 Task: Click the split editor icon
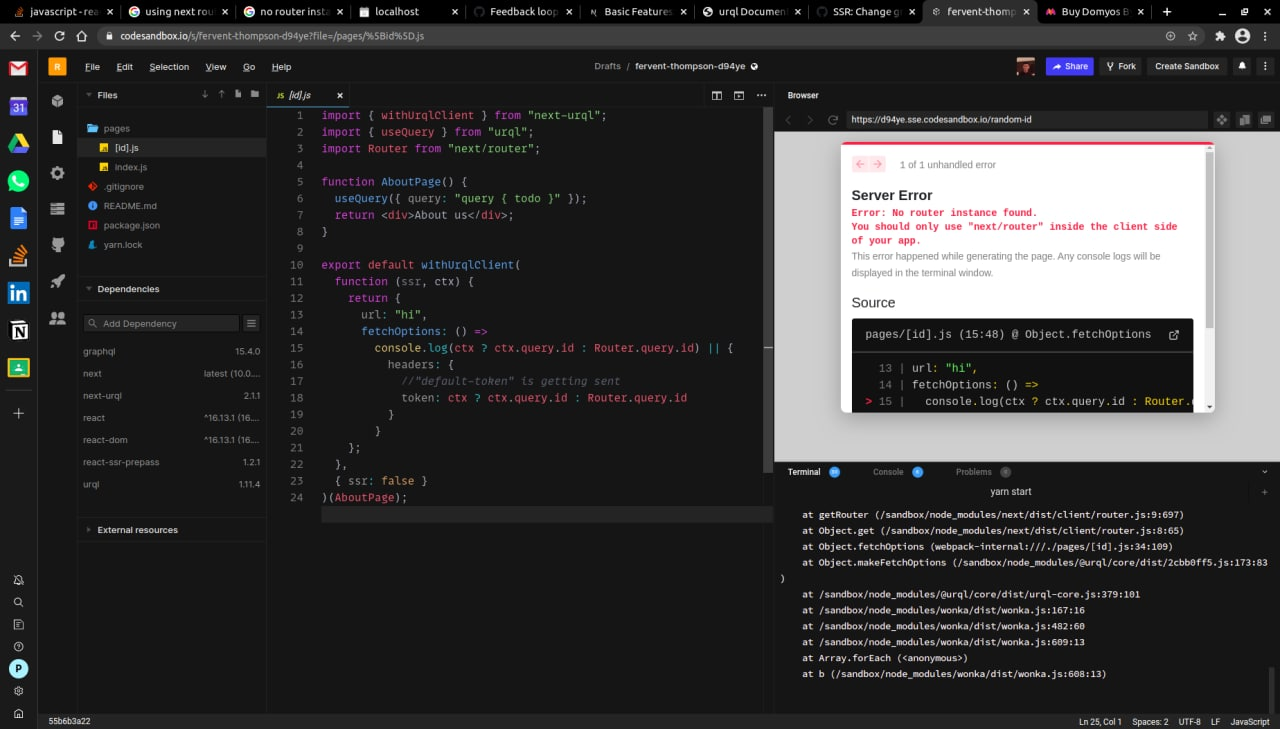coord(717,95)
